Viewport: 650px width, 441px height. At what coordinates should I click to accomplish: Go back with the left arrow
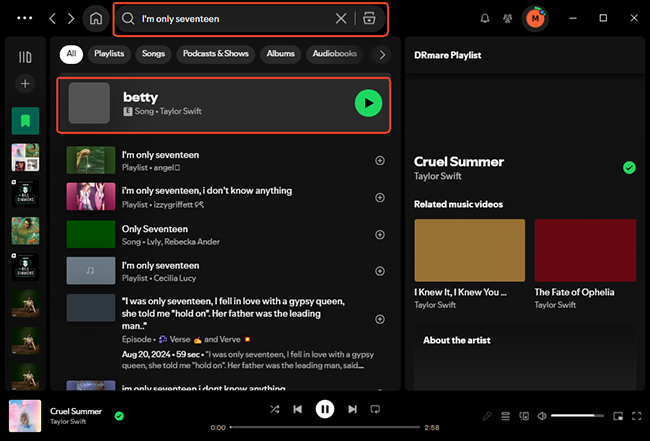(52, 19)
